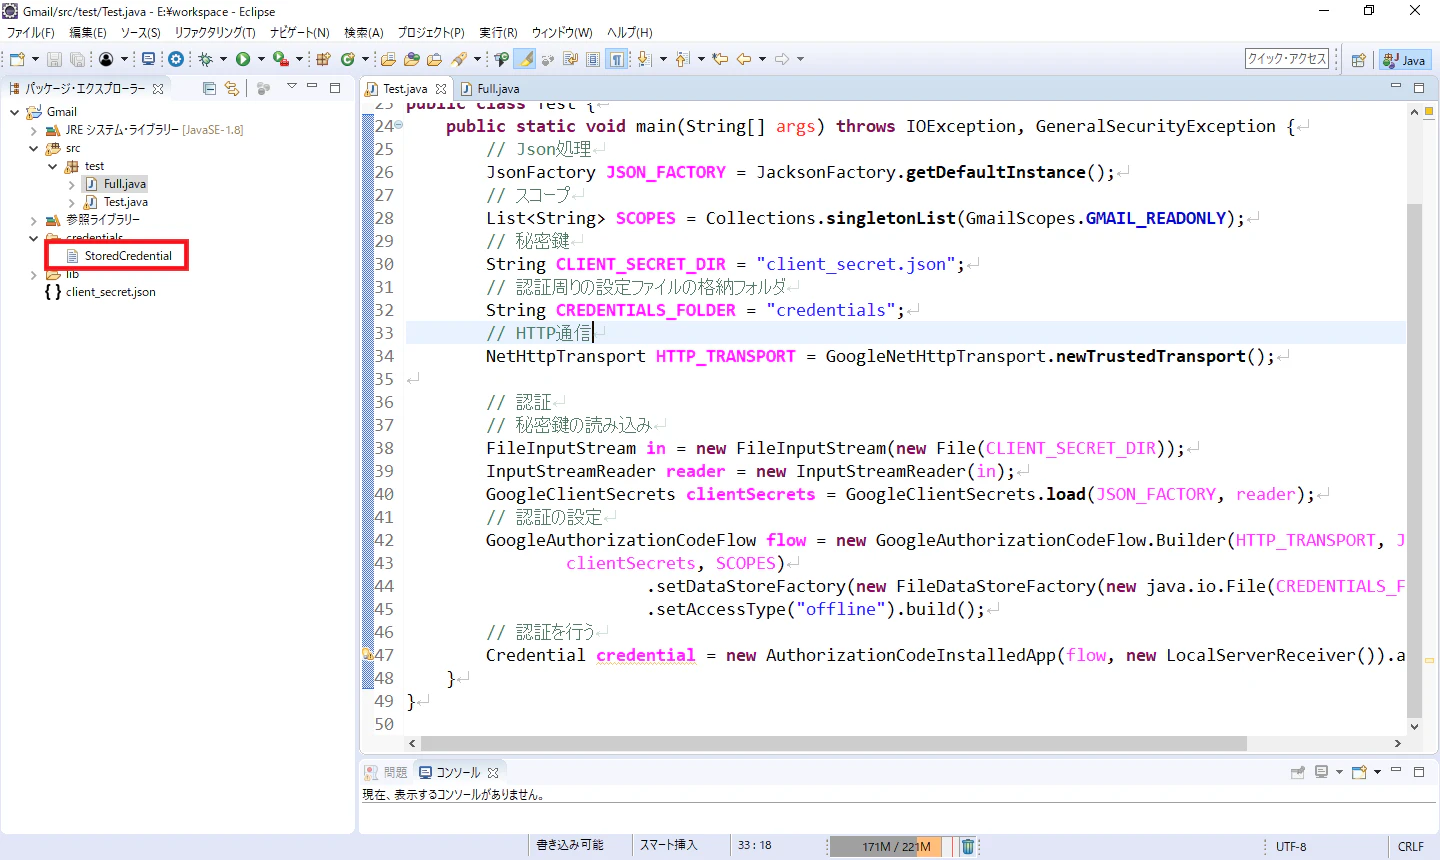The width and height of the screenshot is (1440, 860).
Task: Open the ファイル(F) menu
Action: [x=31, y=32]
